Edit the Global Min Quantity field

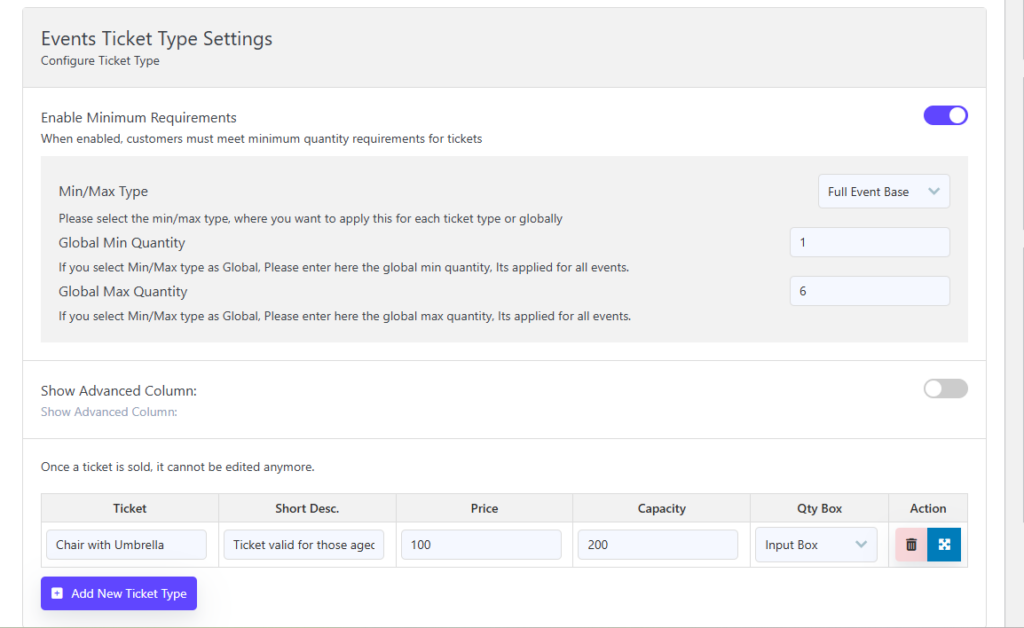[x=869, y=242]
